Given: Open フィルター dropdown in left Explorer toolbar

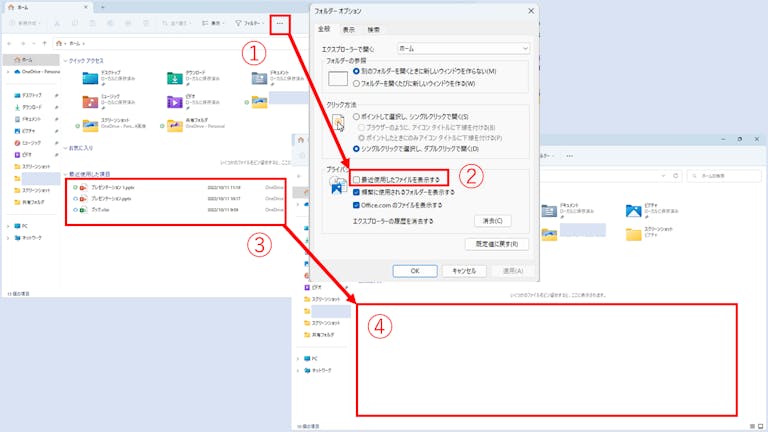Looking at the screenshot, I should 250,23.
